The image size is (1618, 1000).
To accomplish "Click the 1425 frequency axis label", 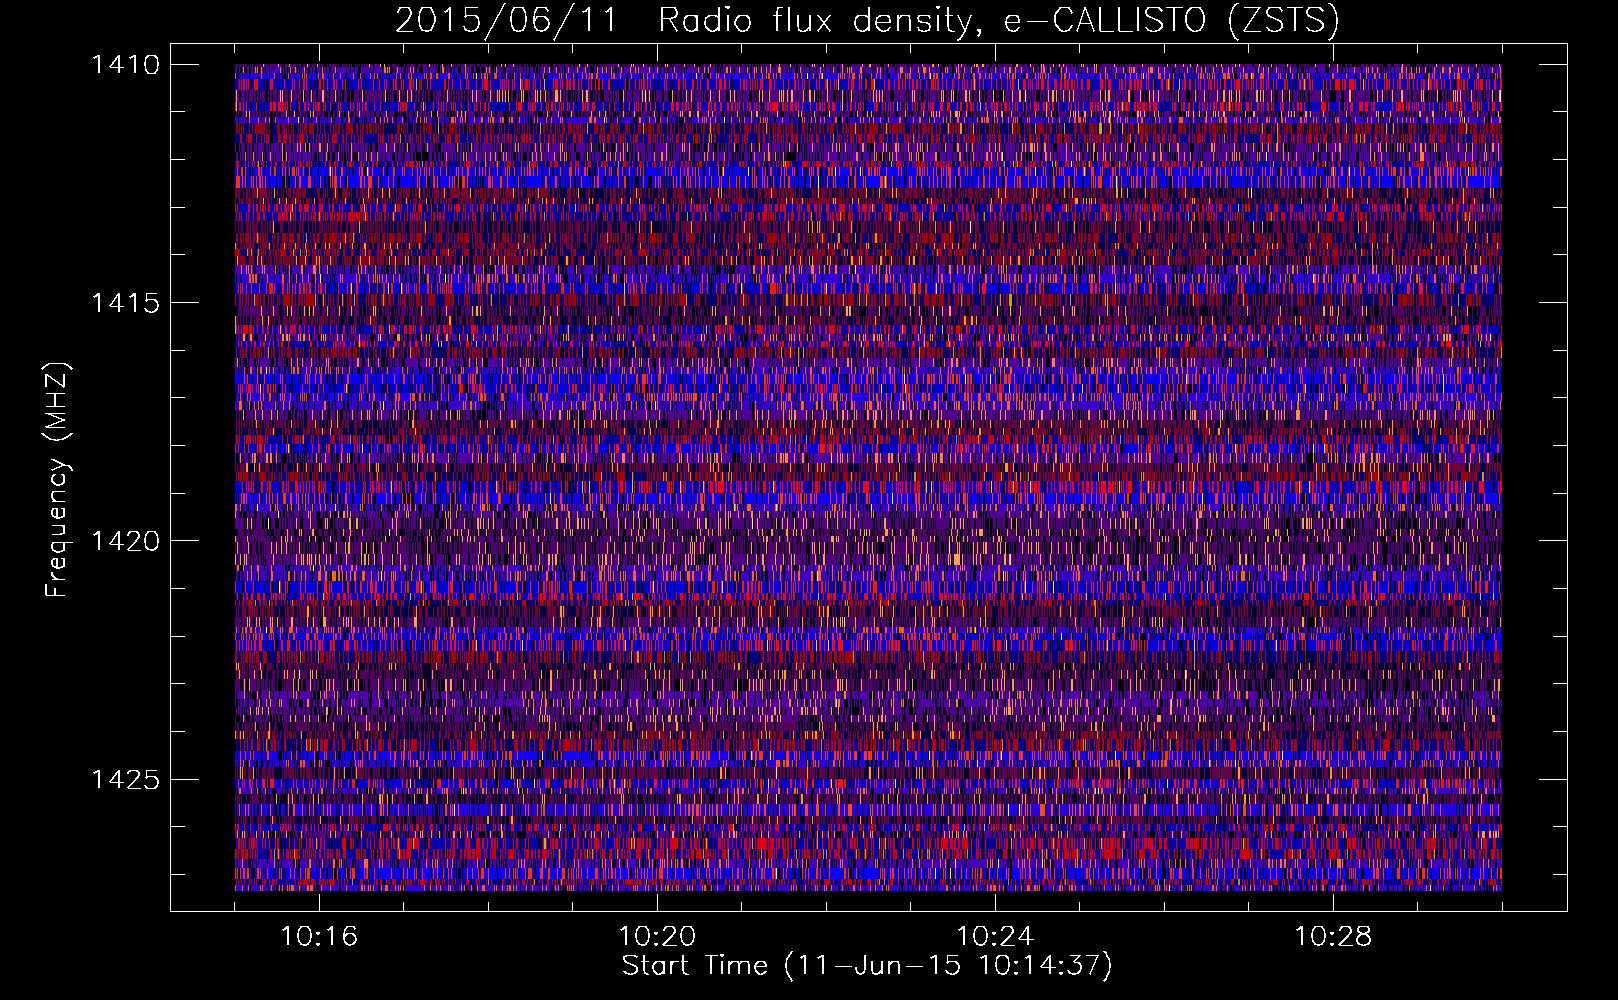I will tap(125, 779).
